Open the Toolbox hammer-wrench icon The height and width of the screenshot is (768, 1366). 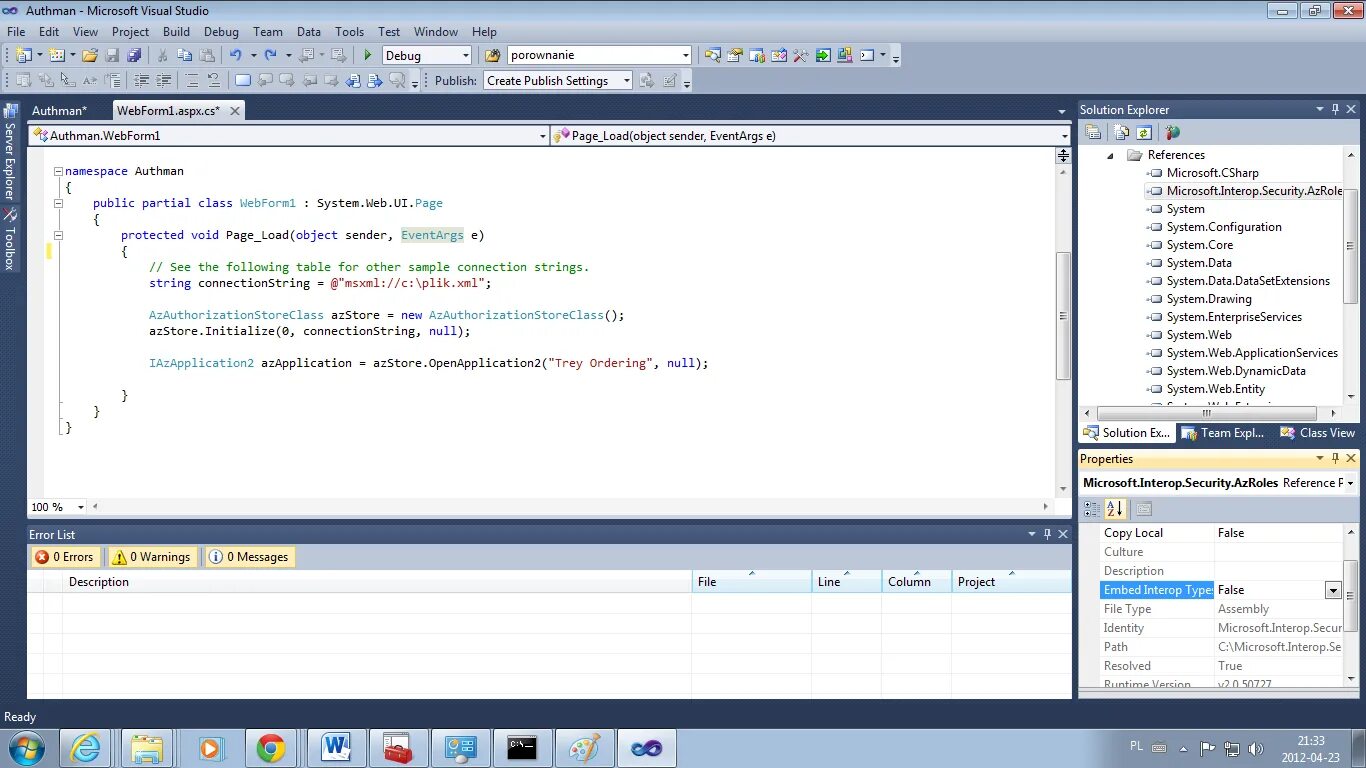click(x=801, y=56)
